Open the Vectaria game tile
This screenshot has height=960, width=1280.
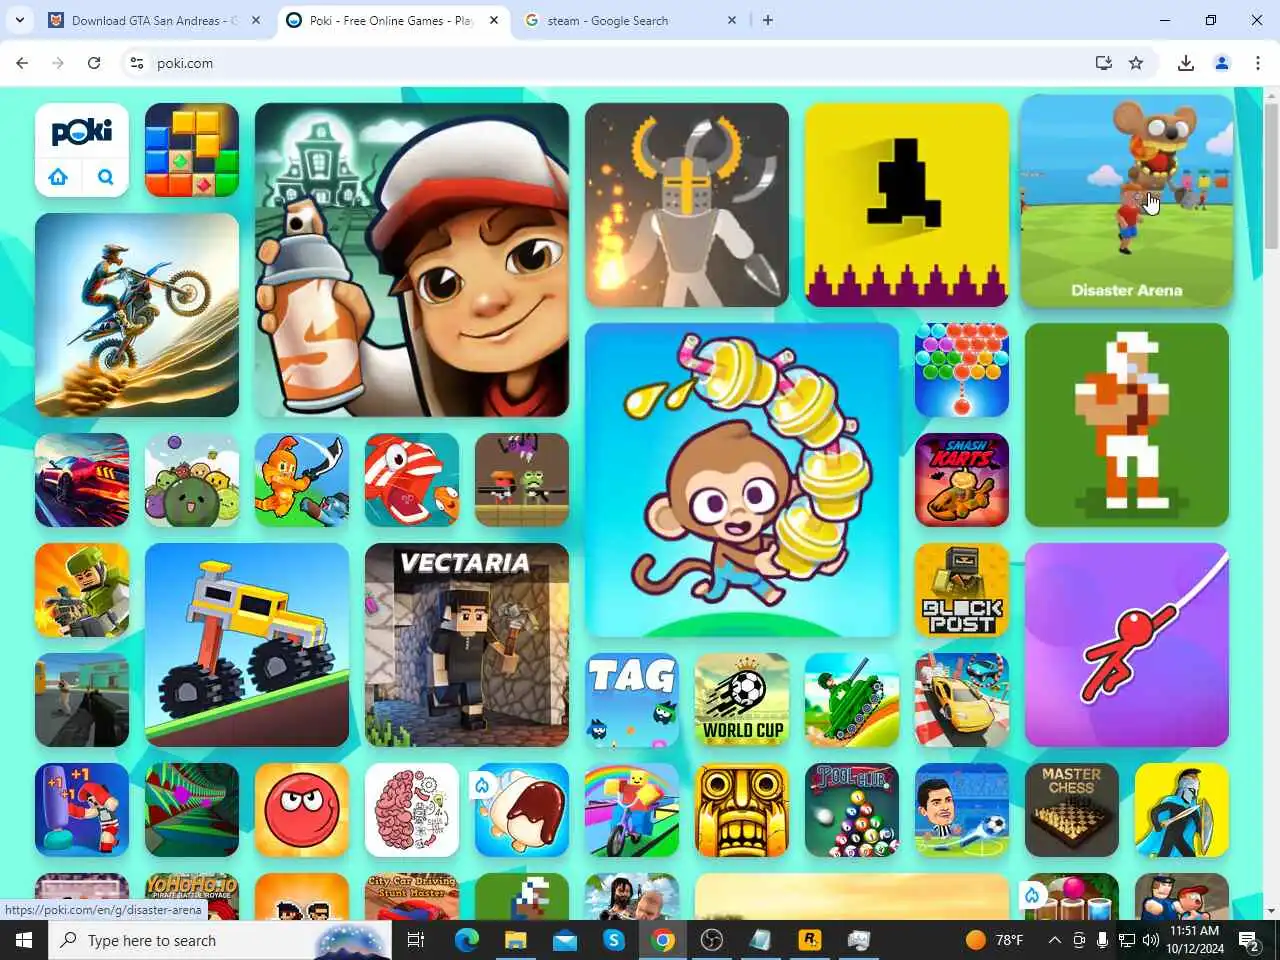tap(467, 645)
